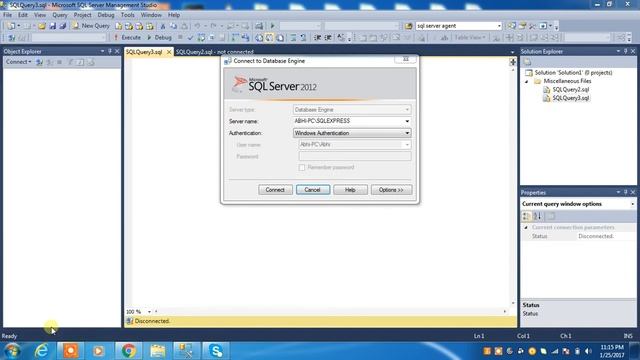
Task: Click Solution Explorer Properties toolbar icon
Action: point(527,62)
